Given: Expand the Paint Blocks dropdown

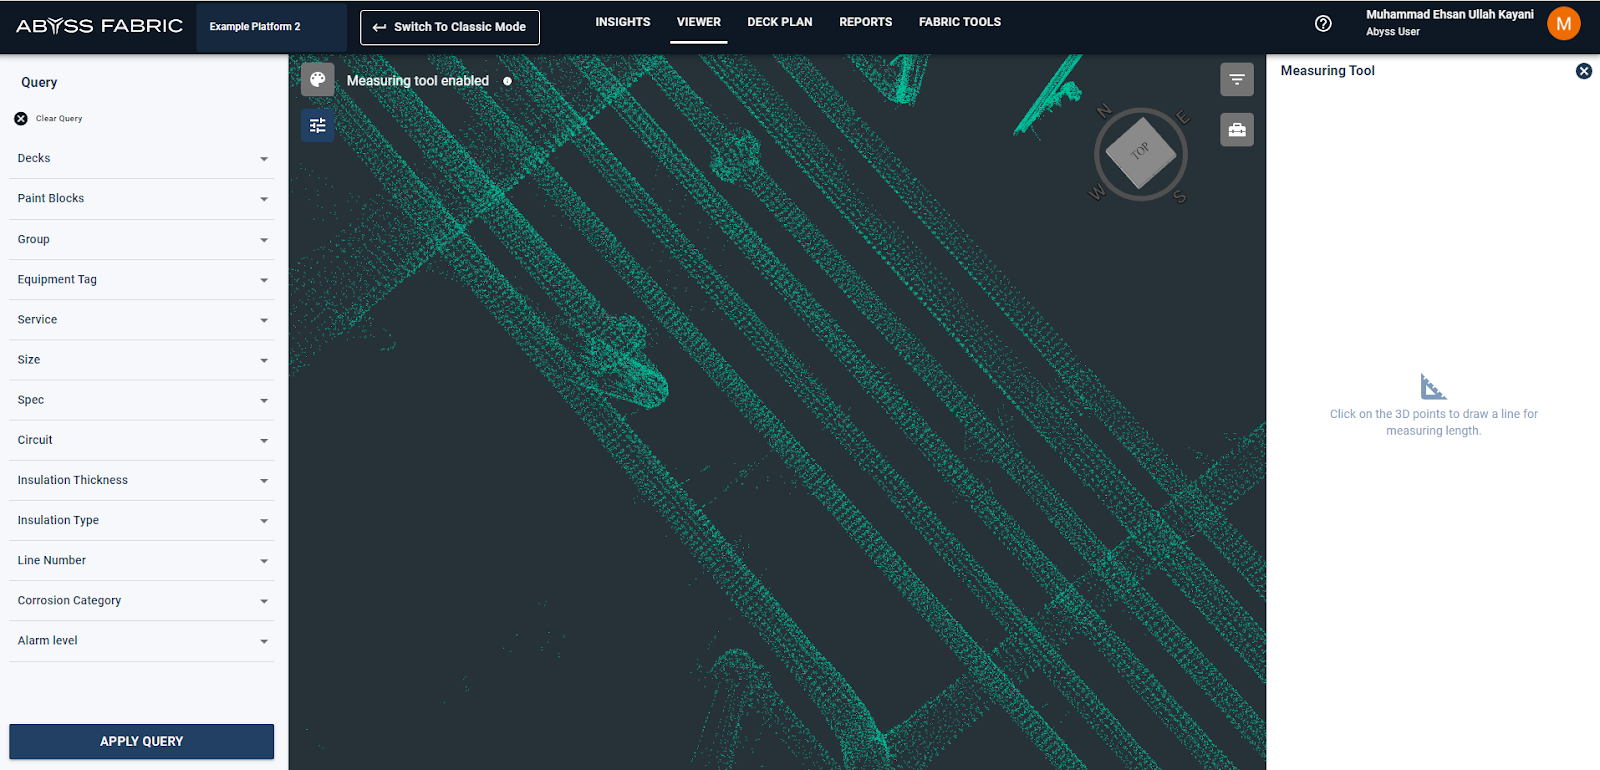Looking at the screenshot, I should pos(141,199).
